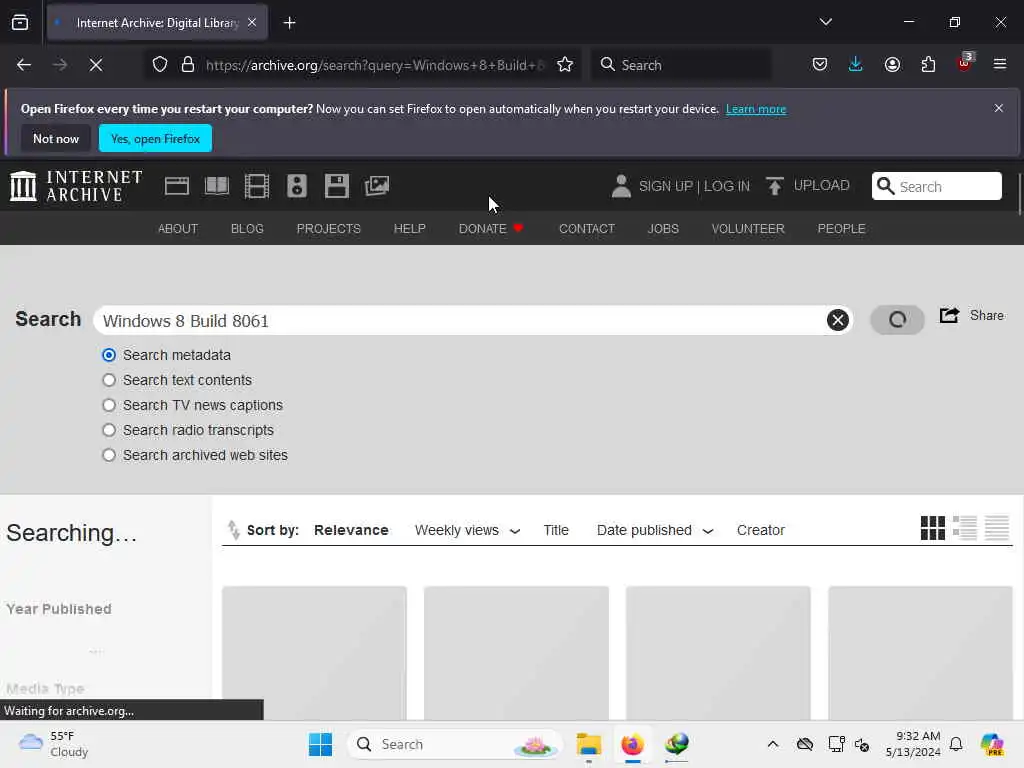Screen dimensions: 1024x768
Task: Open the Extensions puzzle icon
Action: [928, 64]
